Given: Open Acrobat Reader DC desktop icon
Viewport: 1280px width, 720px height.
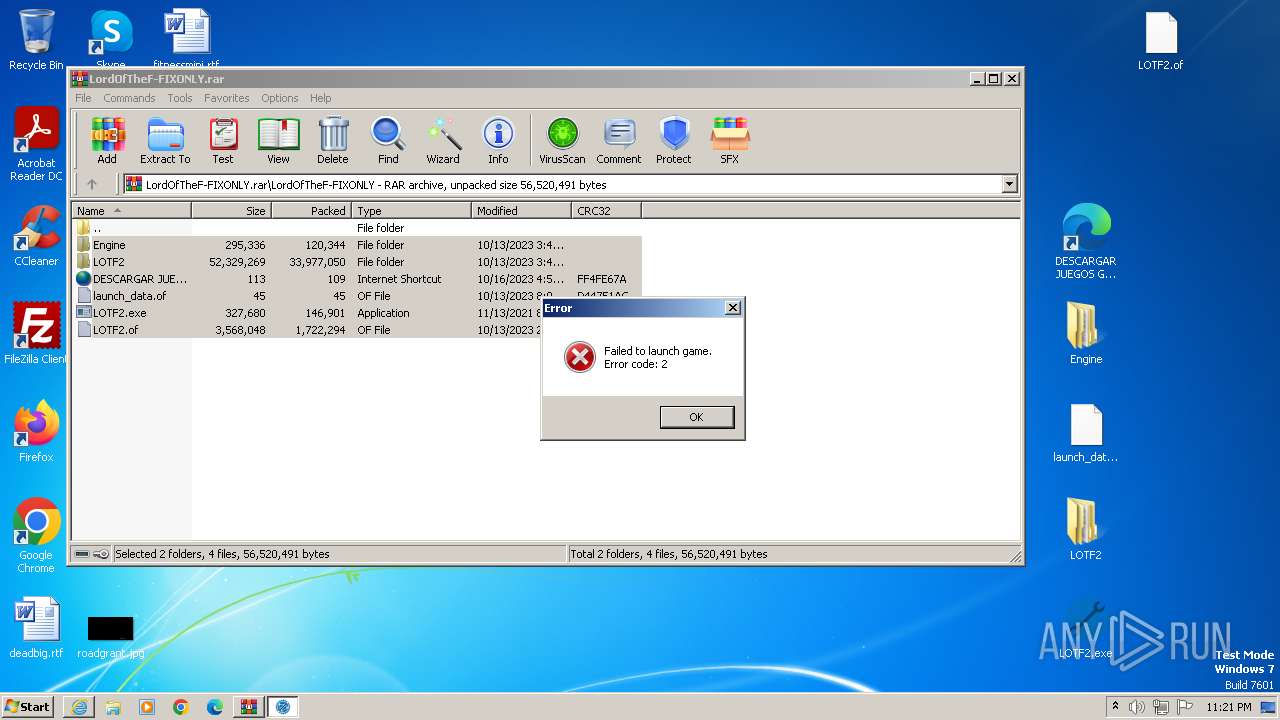Looking at the screenshot, I should click(36, 145).
